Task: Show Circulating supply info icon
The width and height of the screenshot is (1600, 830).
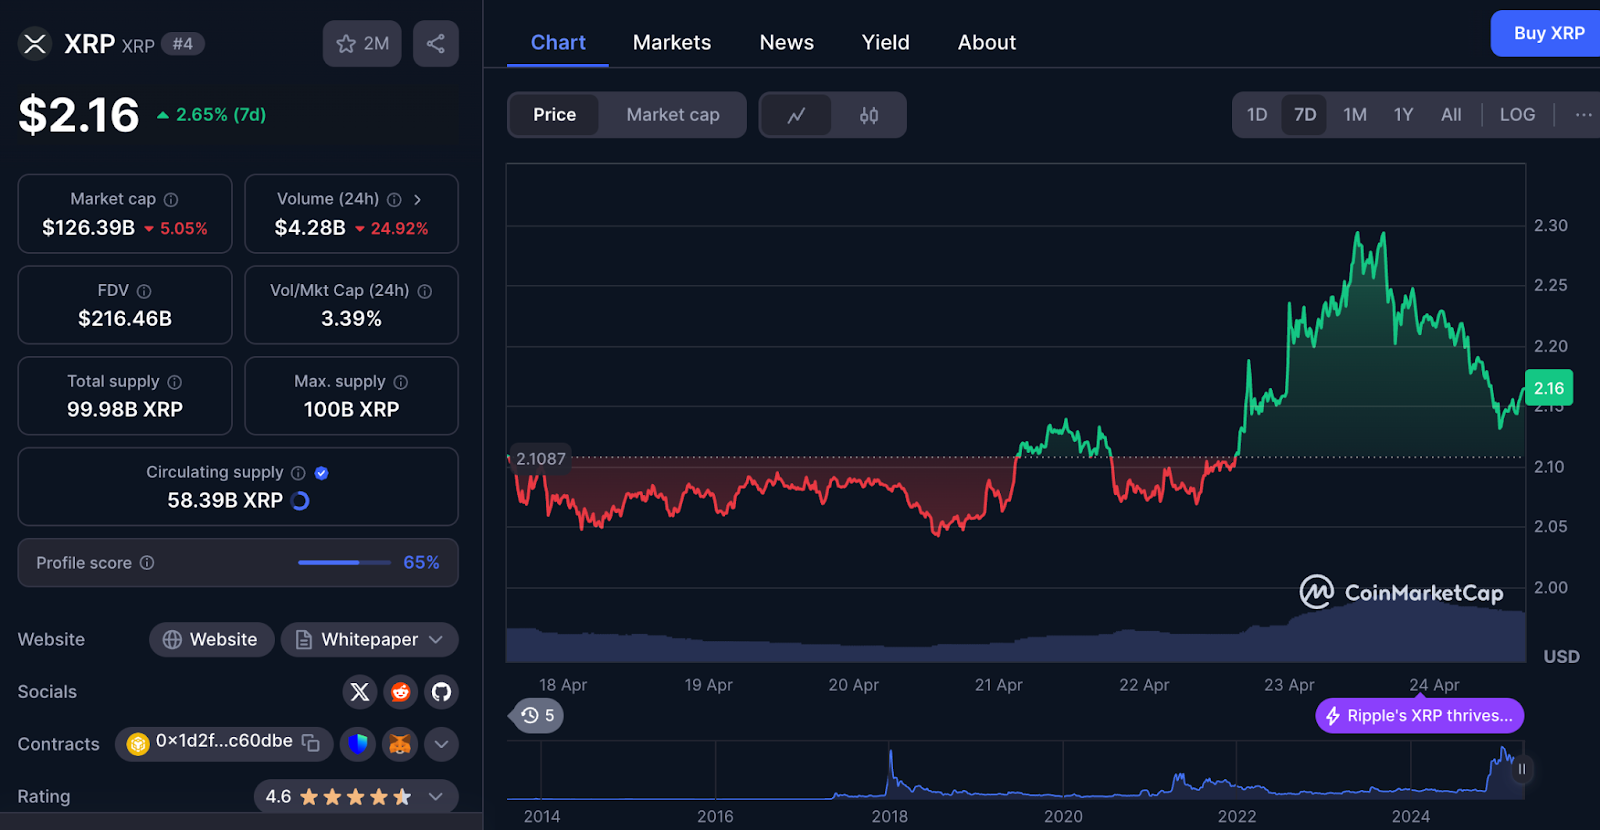Action: [298, 473]
